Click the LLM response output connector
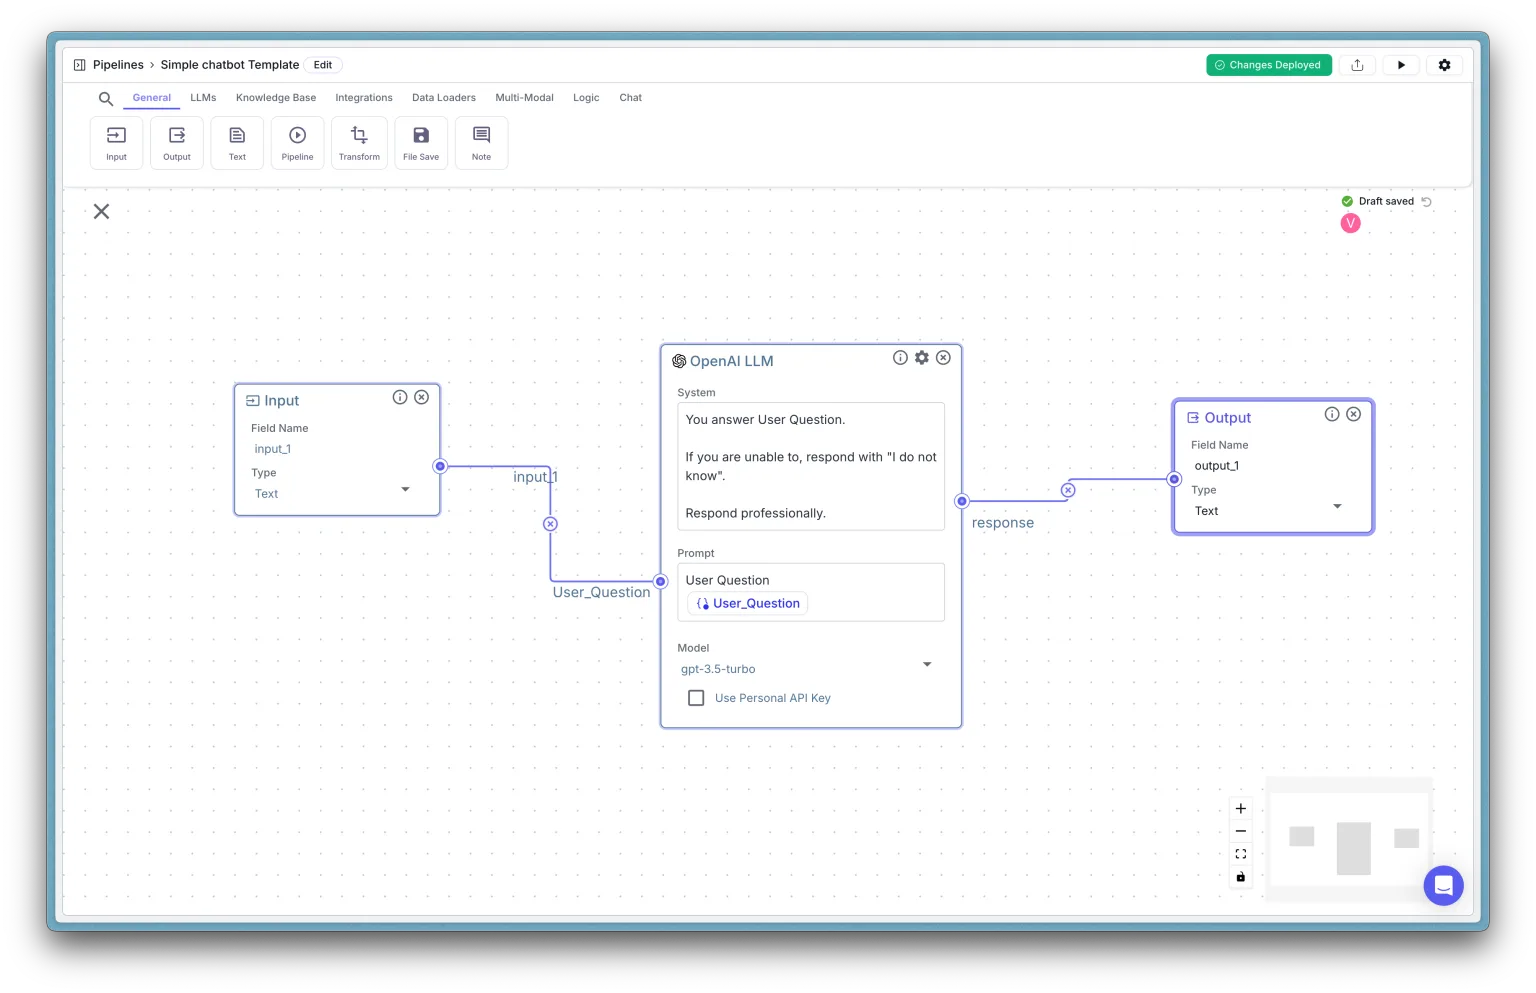1536x993 pixels. (x=962, y=501)
